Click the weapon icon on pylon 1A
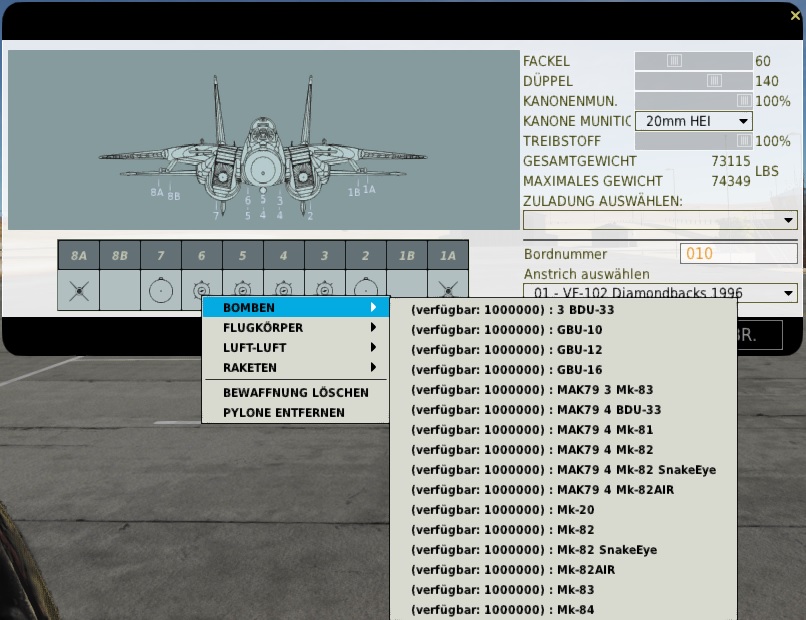 coord(448,290)
